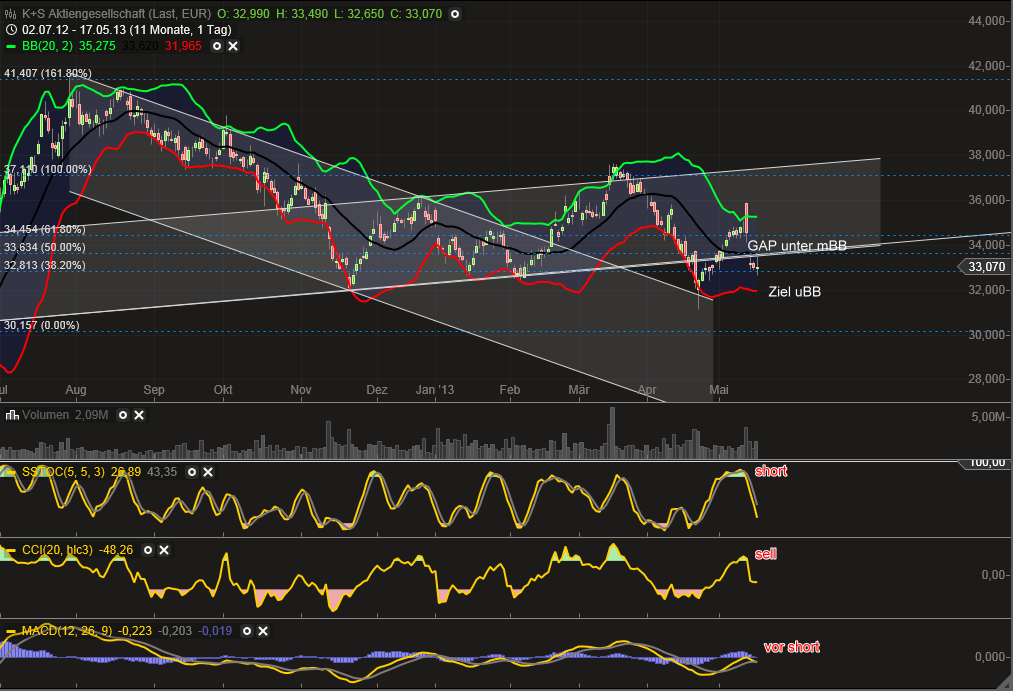Click the Jan '13 label on time axis
Screen dimensions: 1013x691
[x=435, y=389]
